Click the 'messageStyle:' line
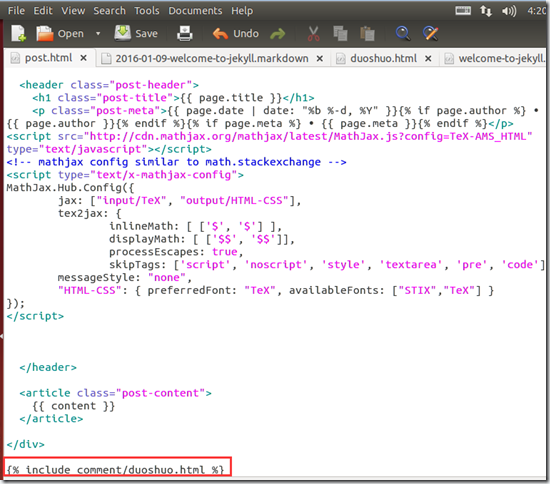 [125, 277]
